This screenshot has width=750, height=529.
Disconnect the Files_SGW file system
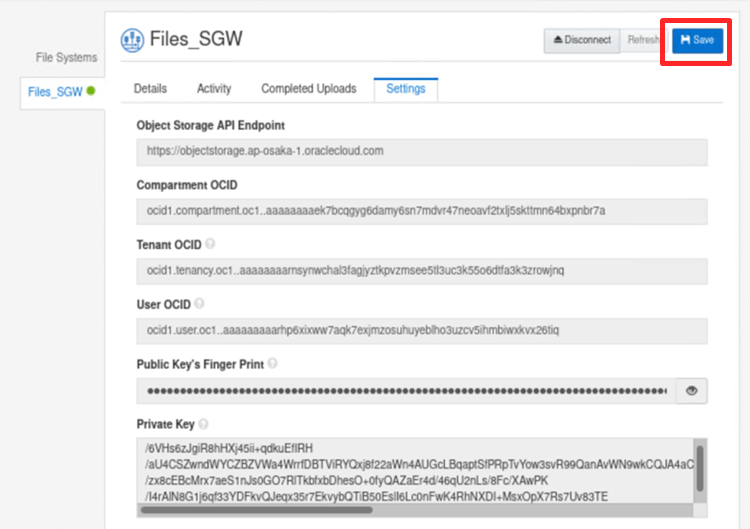coord(581,40)
